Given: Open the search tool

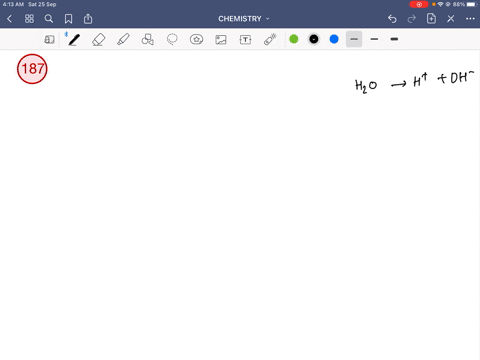Looking at the screenshot, I should click(49, 19).
